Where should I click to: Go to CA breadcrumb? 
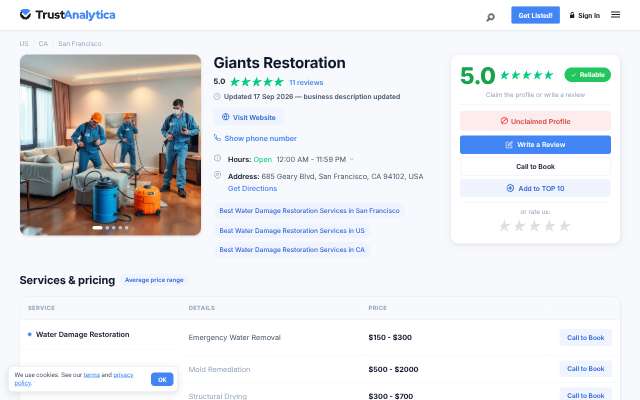pyautogui.click(x=43, y=43)
